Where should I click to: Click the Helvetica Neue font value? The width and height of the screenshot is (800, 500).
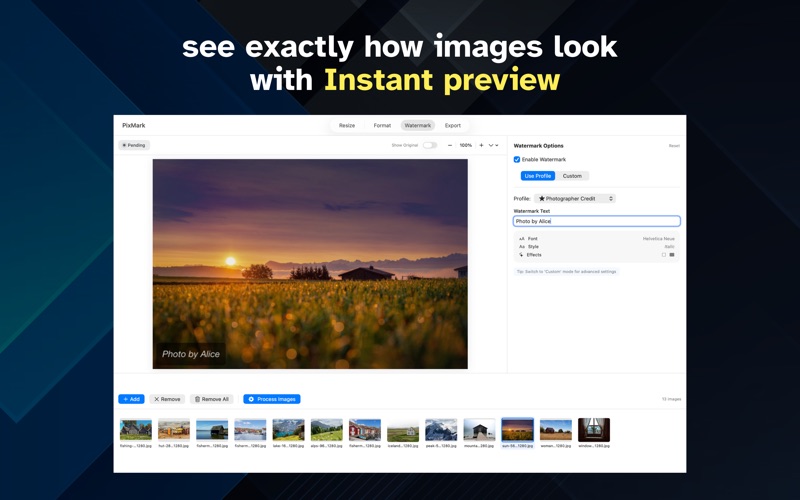(658, 239)
